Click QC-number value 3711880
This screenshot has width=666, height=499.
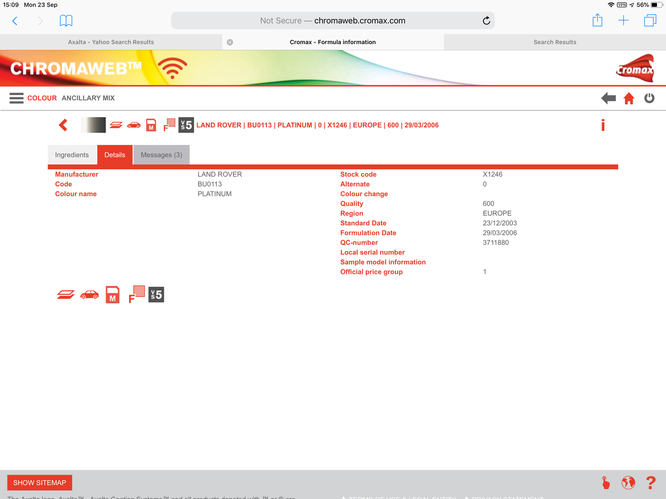tap(496, 242)
